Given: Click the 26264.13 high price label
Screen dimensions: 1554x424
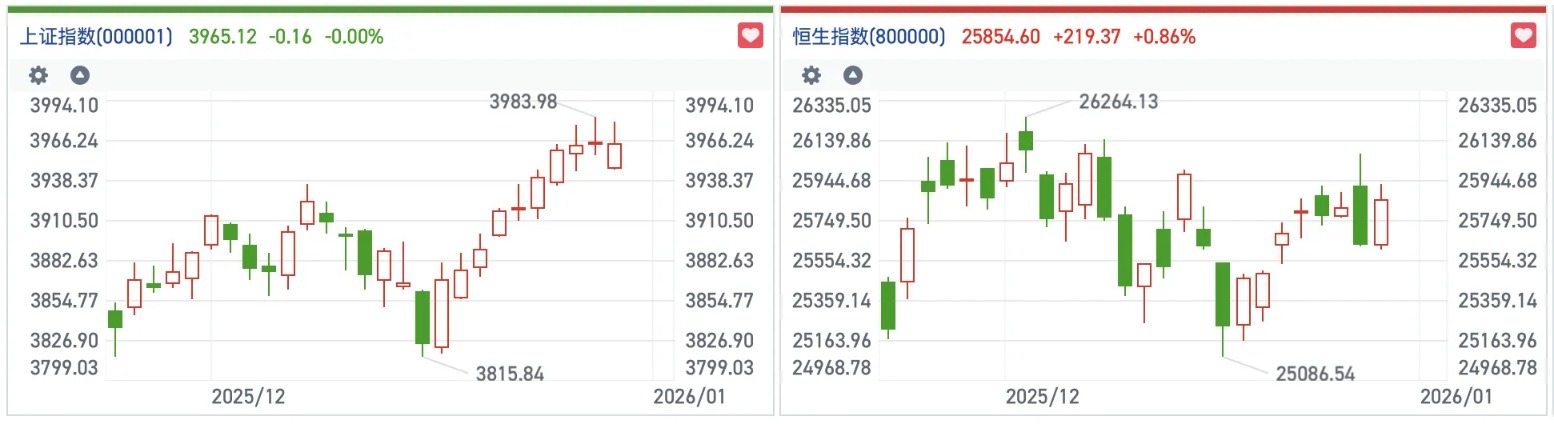Looking at the screenshot, I should tap(1119, 101).
